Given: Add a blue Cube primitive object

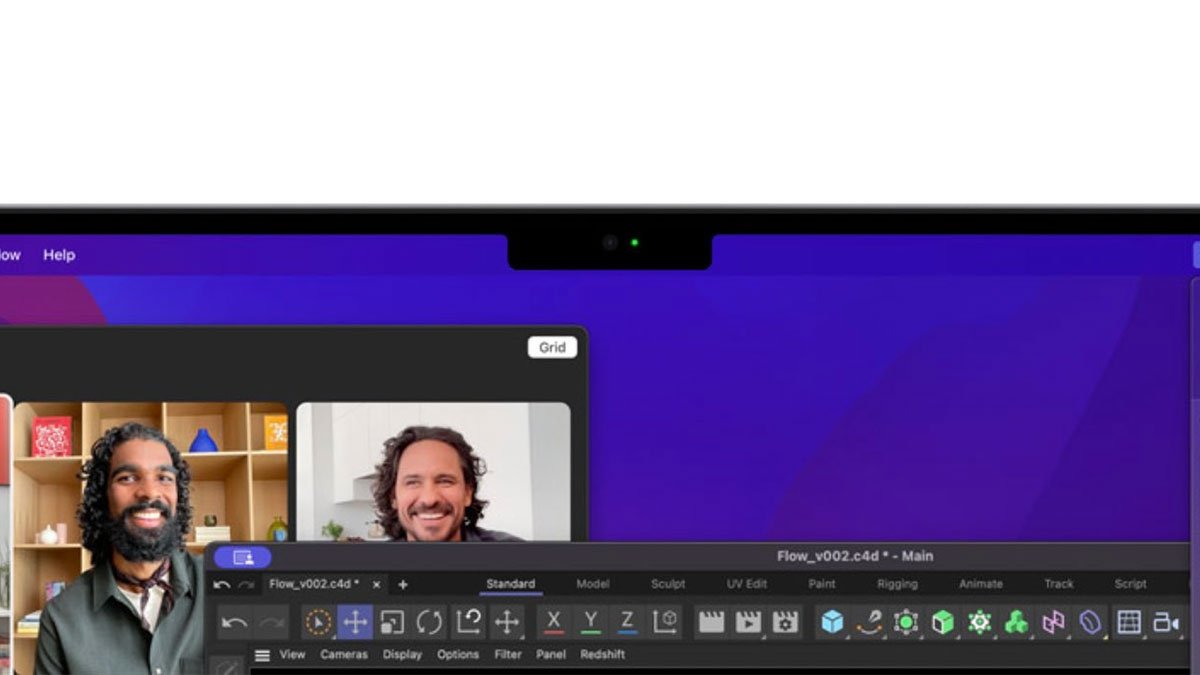Looking at the screenshot, I should (x=832, y=622).
